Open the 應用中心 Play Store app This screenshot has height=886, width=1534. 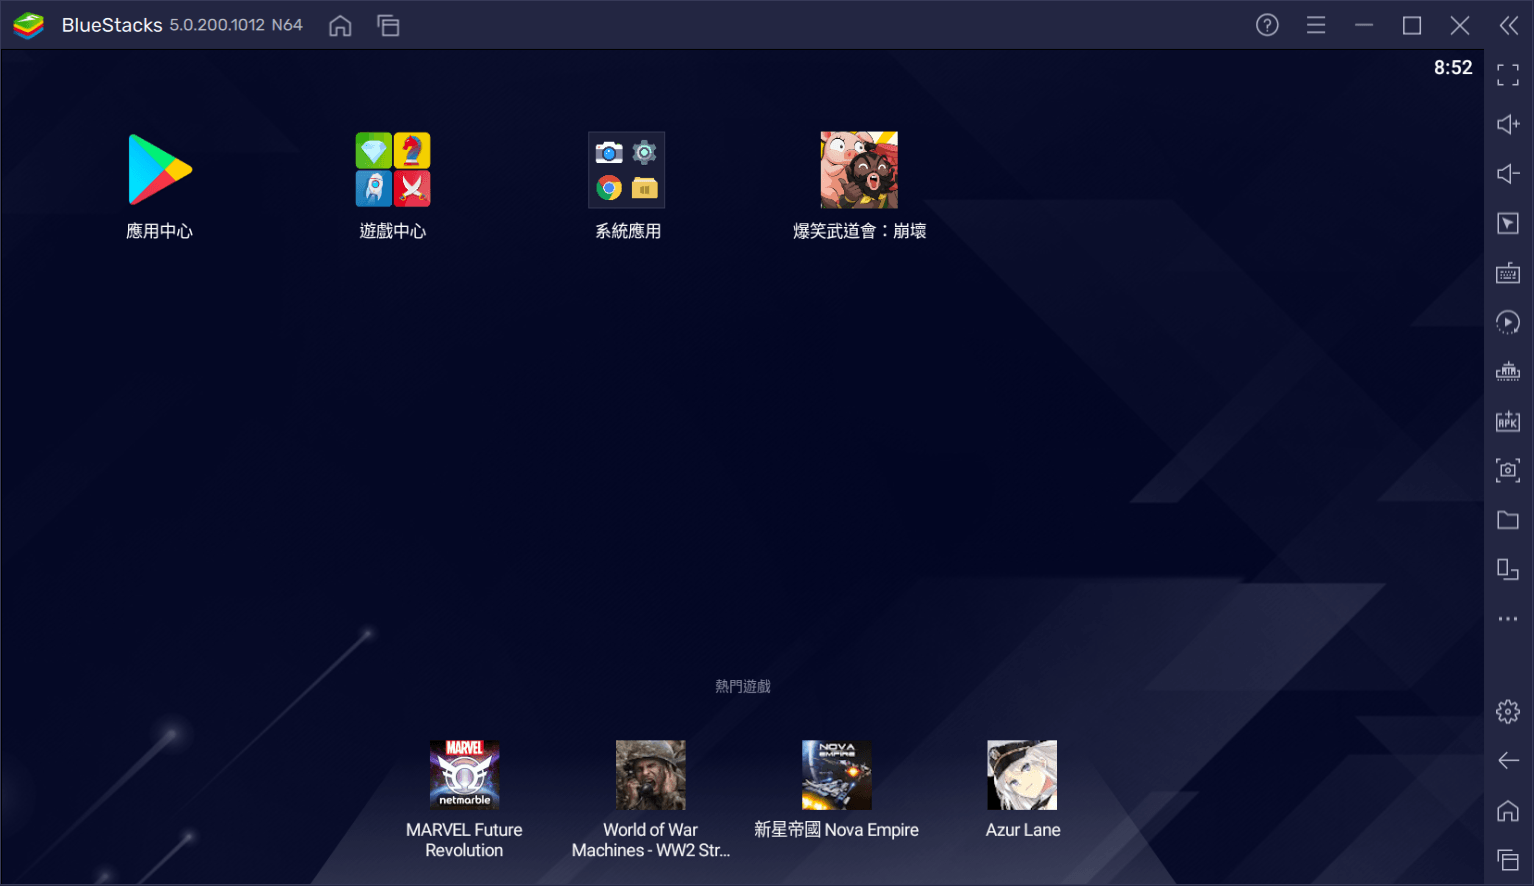pos(160,170)
